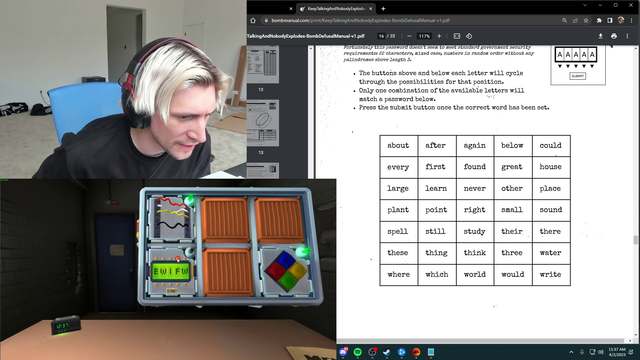Screen dimensions: 640x360
Task: Click the PDF zoom percentage field
Action: (x=424, y=36)
